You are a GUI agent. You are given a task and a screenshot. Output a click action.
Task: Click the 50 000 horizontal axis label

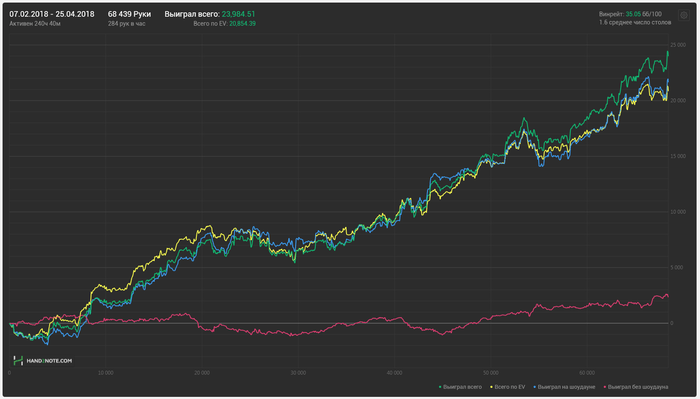(491, 373)
